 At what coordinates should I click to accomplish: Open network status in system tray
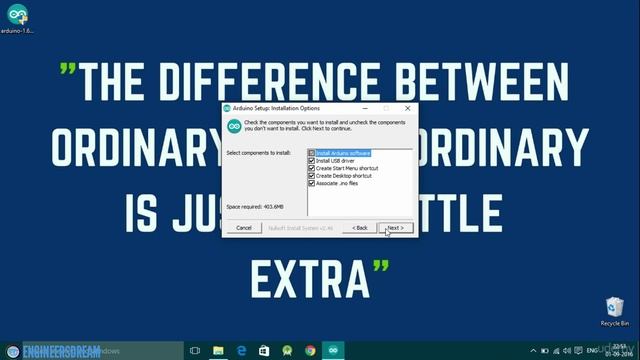tap(556, 351)
